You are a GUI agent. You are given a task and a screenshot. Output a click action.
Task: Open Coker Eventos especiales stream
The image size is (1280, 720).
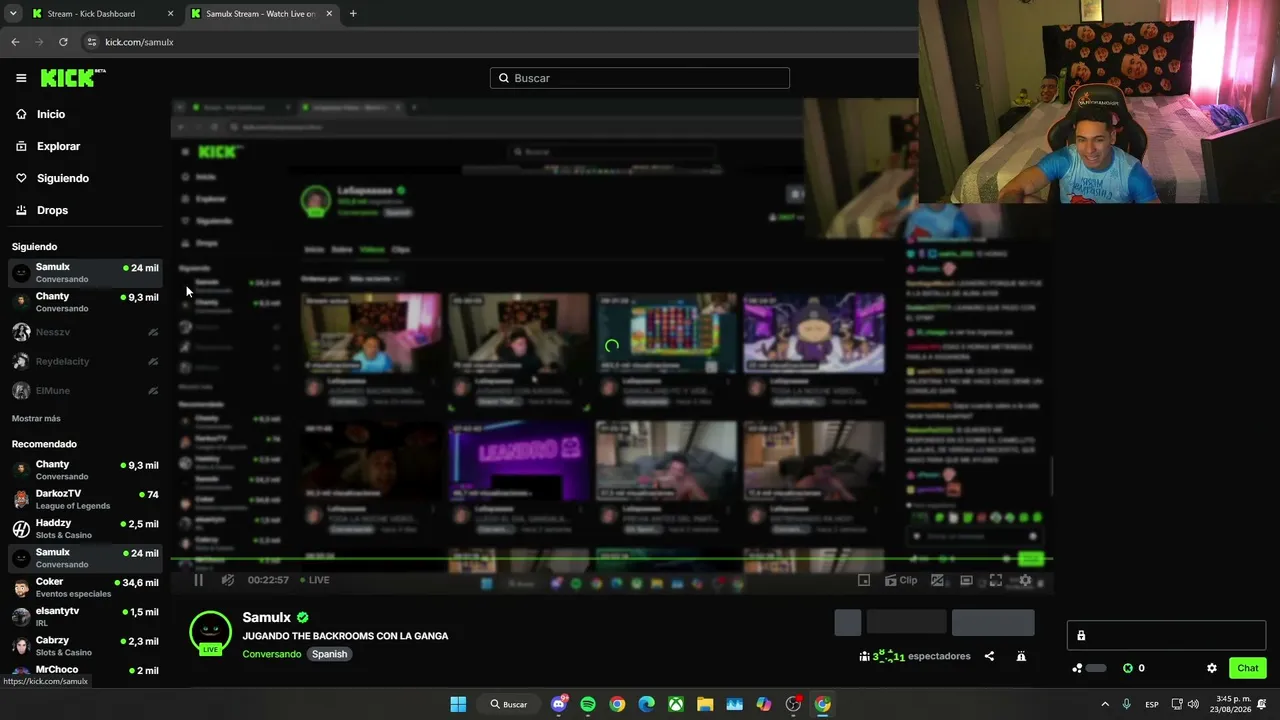pyautogui.click(x=85, y=587)
